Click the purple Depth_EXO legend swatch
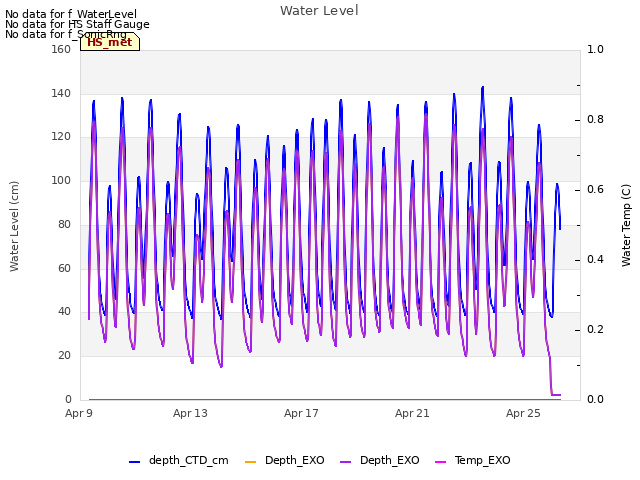This screenshot has height=480, width=640. (345, 462)
